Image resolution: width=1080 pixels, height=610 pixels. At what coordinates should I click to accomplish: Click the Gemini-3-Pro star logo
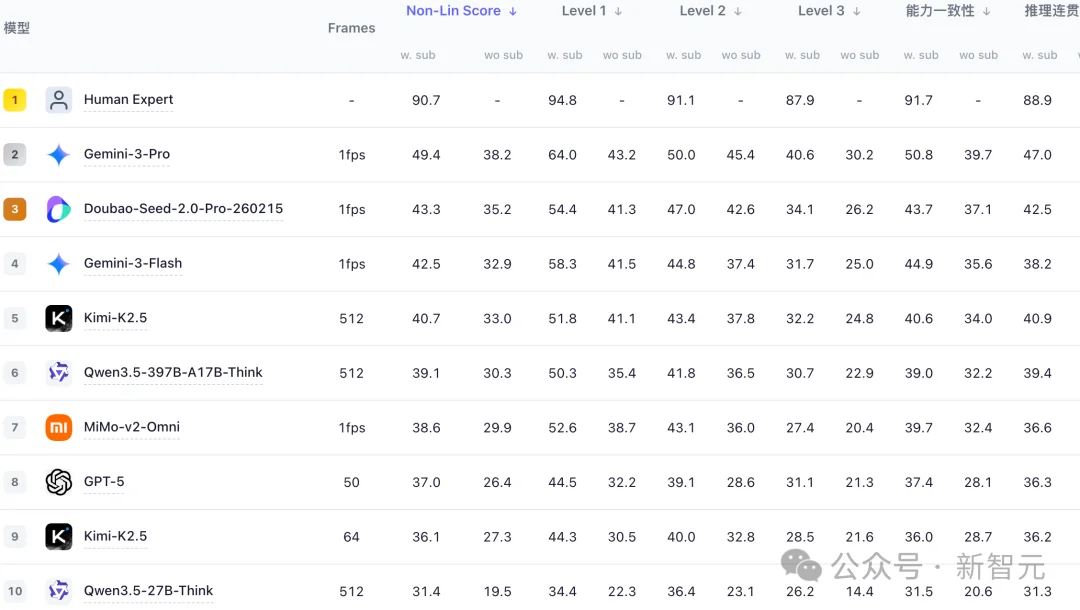coord(59,155)
